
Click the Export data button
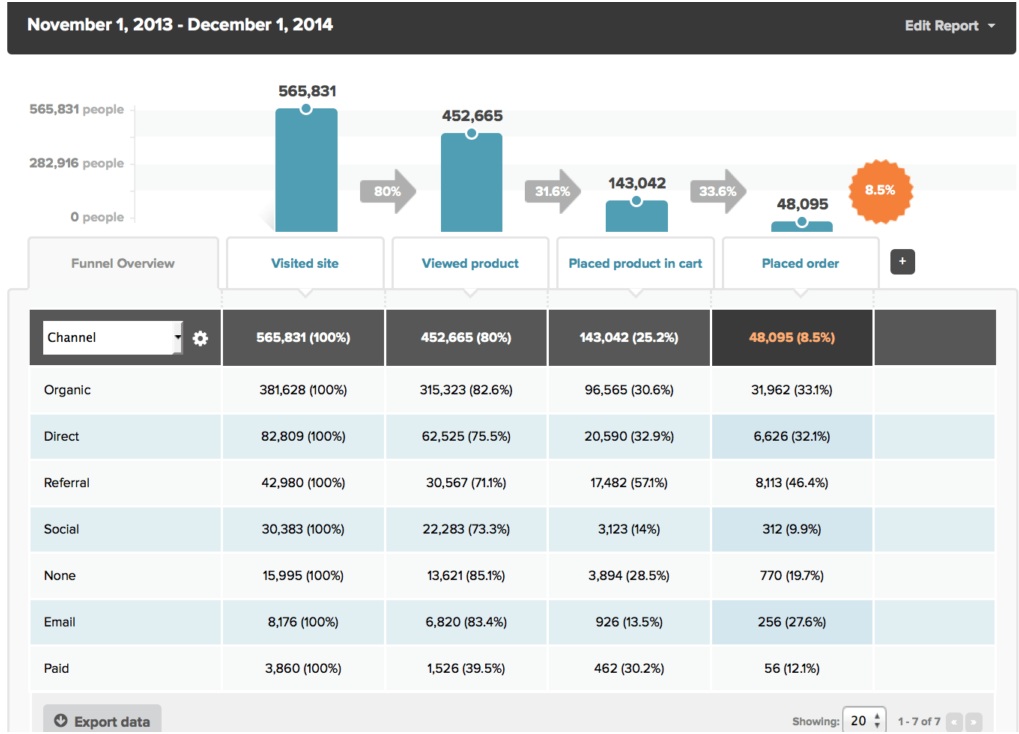point(101,719)
